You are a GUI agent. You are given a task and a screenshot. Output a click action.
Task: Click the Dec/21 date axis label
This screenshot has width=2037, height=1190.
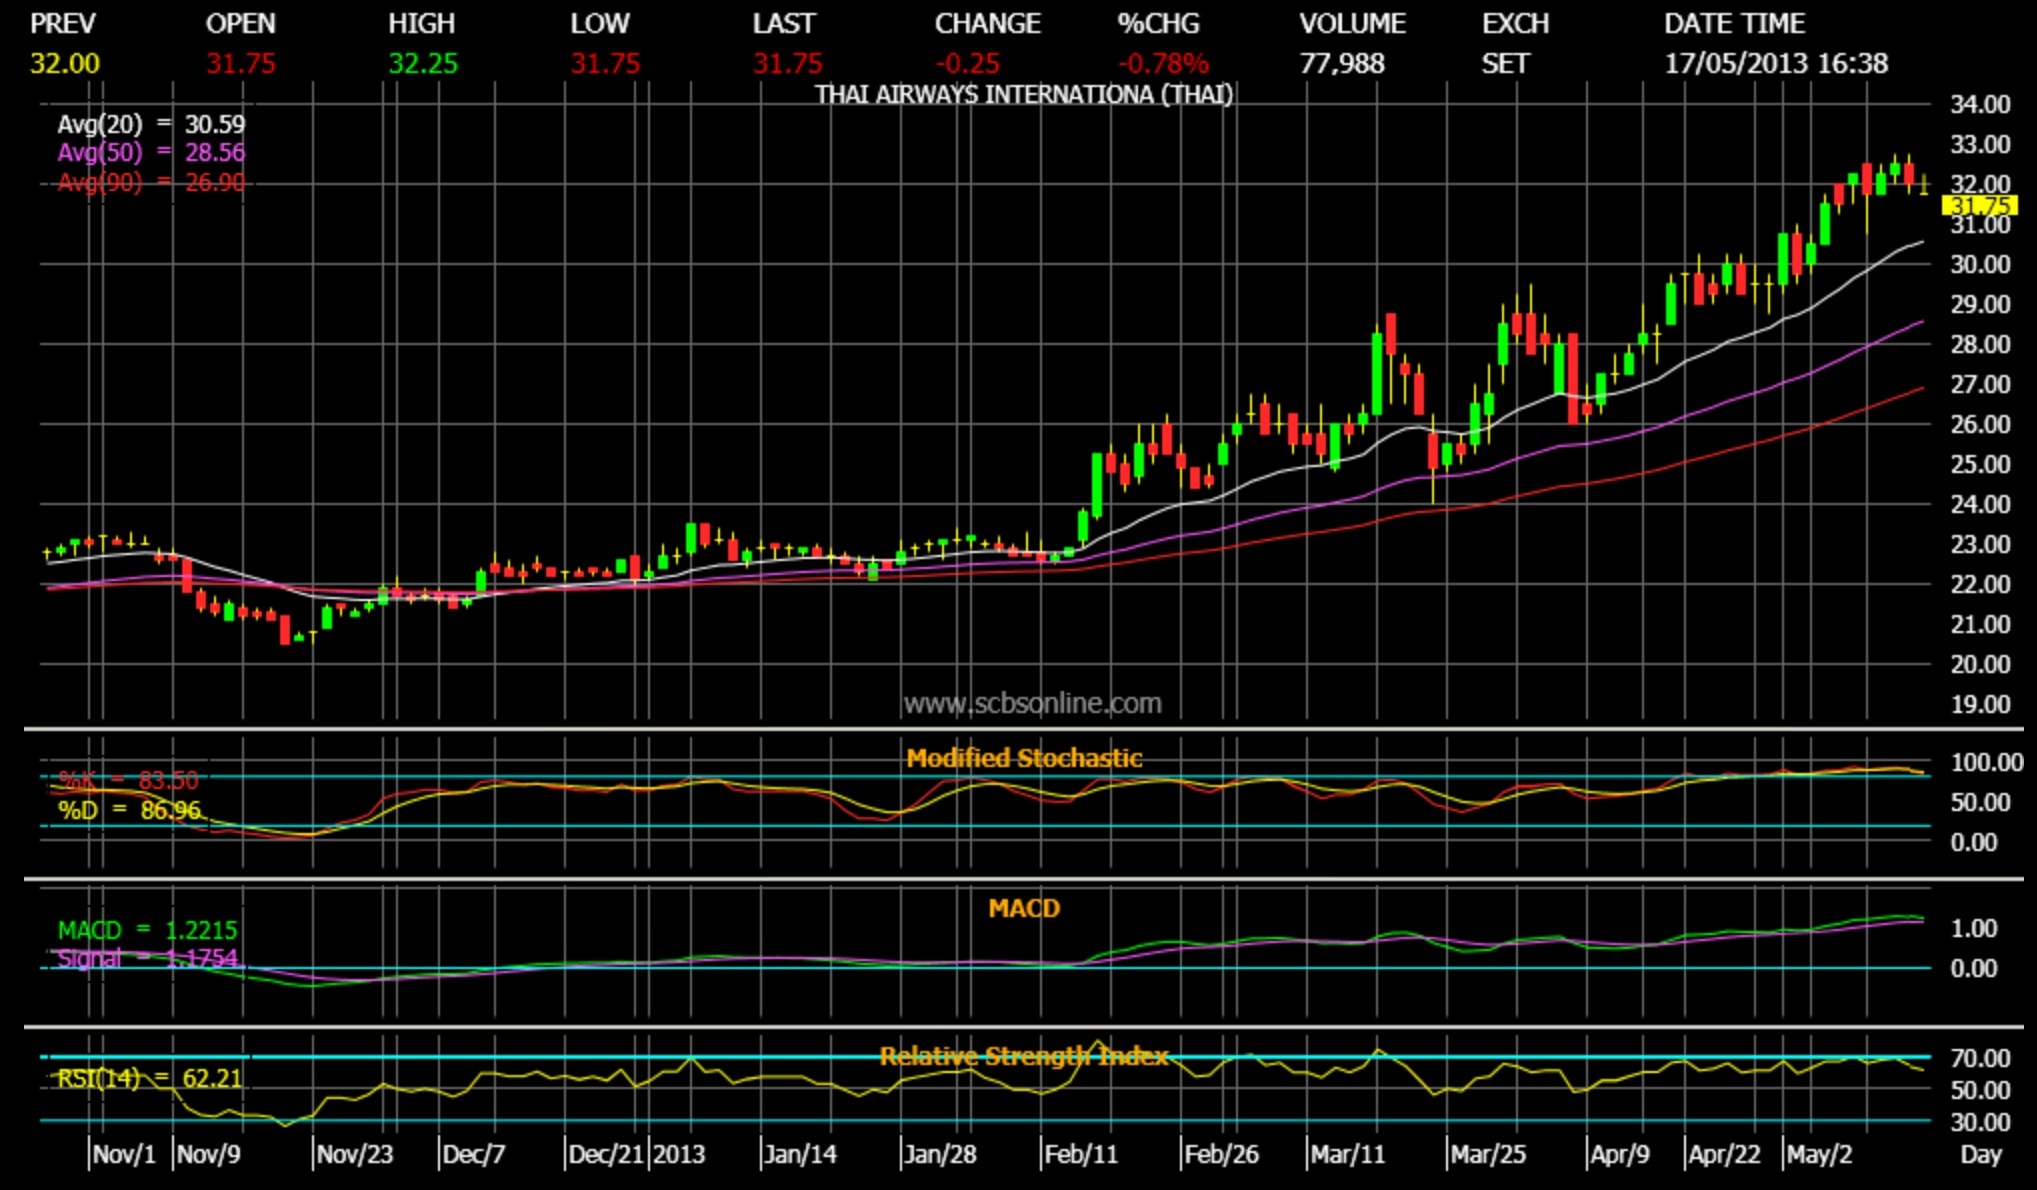click(x=606, y=1154)
